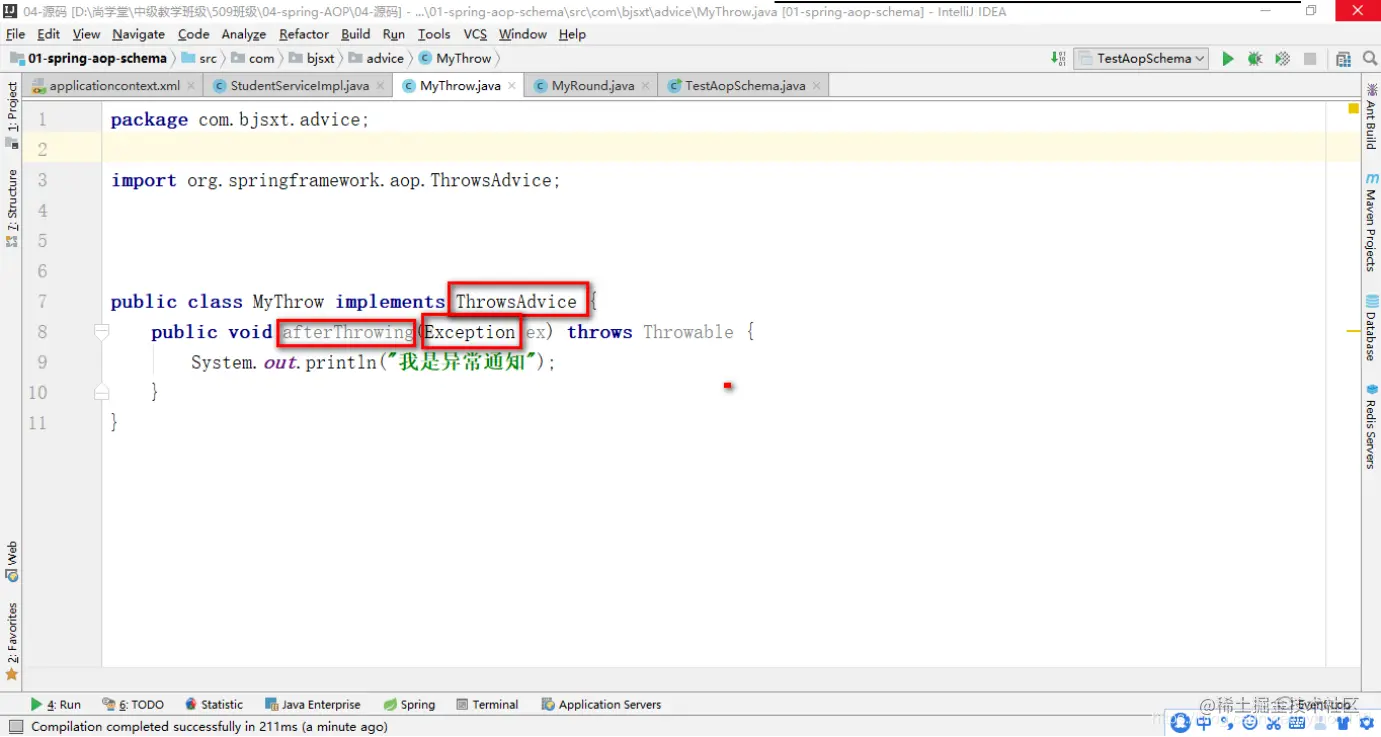The width and height of the screenshot is (1381, 737).
Task: Open the Navigate menu
Action: [x=138, y=34]
